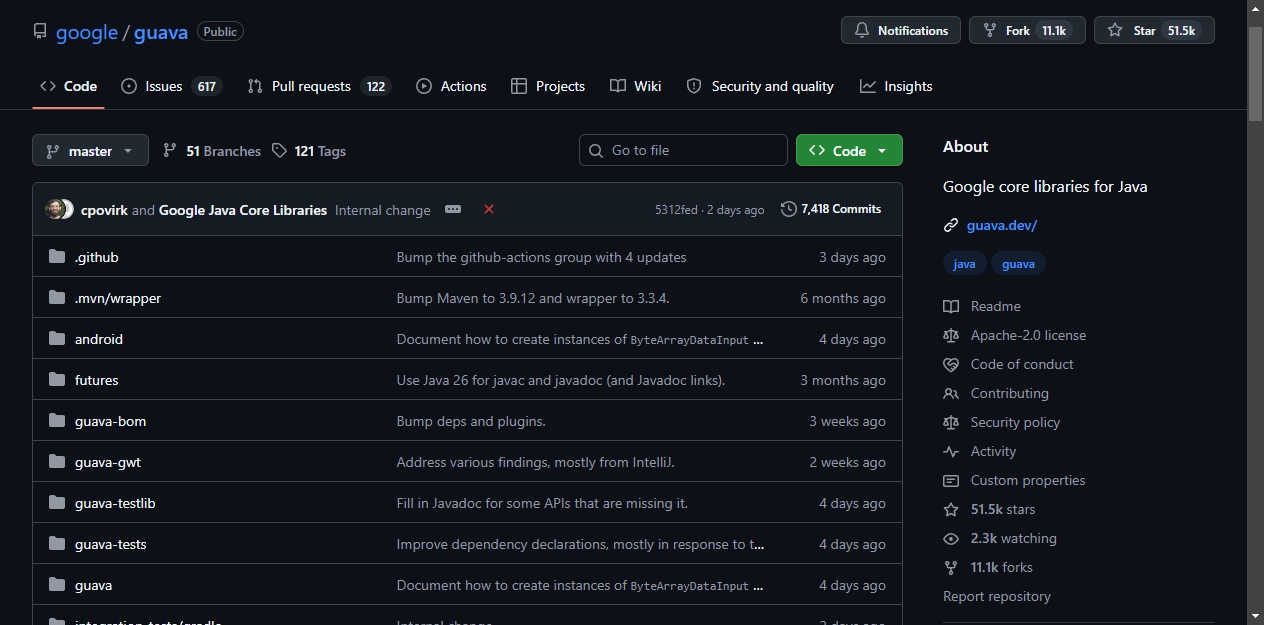
Task: Open 'Use Java 26 for javac' commit message
Action: click(561, 380)
